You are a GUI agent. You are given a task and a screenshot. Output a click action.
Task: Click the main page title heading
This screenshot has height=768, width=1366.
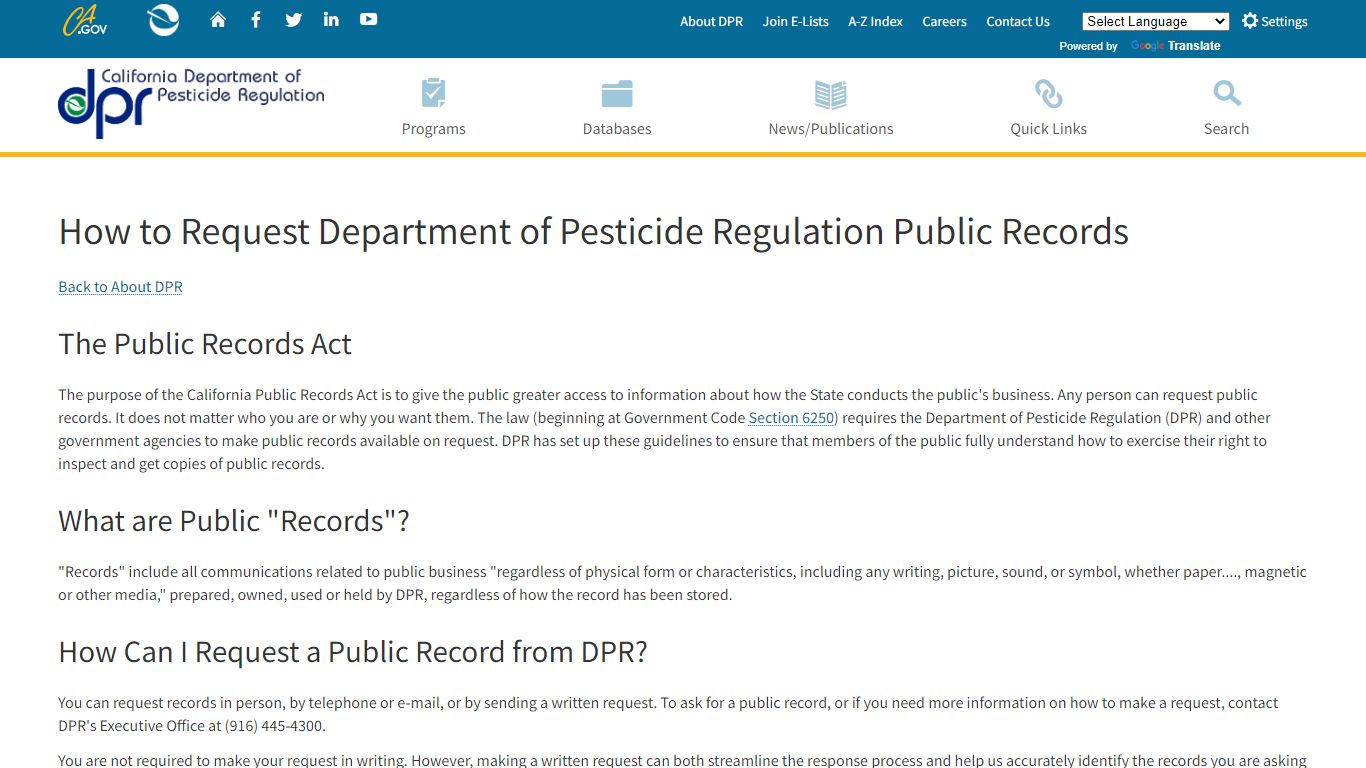(x=594, y=231)
